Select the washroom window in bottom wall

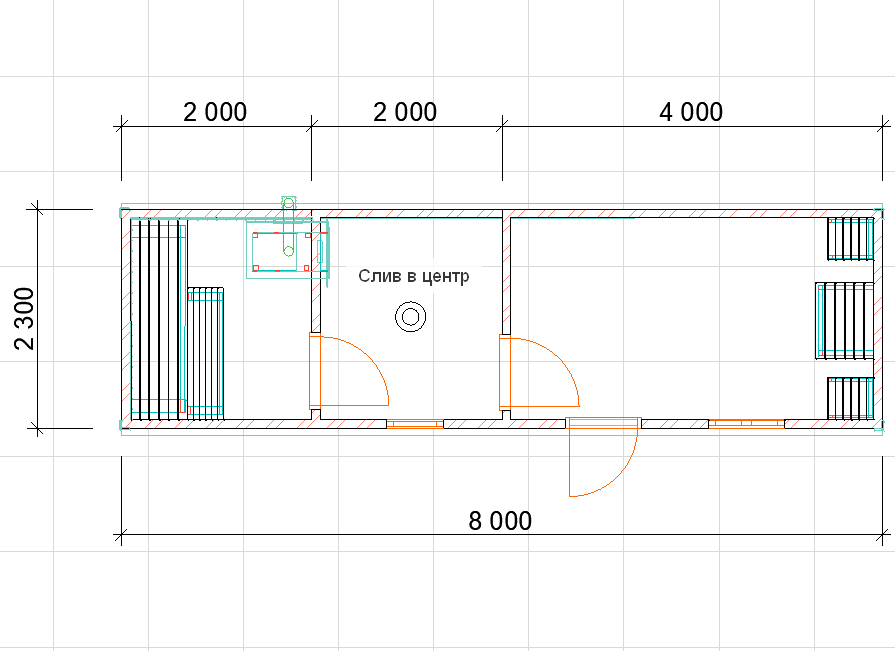point(415,424)
